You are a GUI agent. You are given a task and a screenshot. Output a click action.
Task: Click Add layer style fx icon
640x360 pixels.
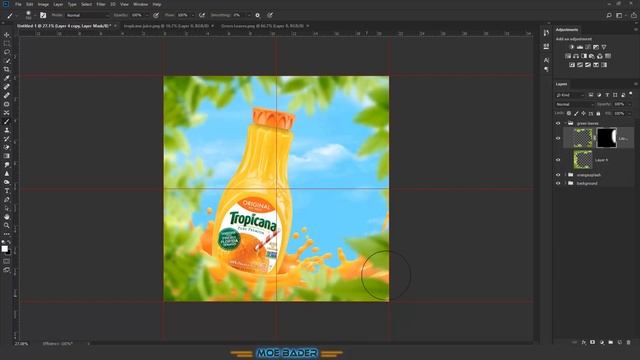point(584,342)
